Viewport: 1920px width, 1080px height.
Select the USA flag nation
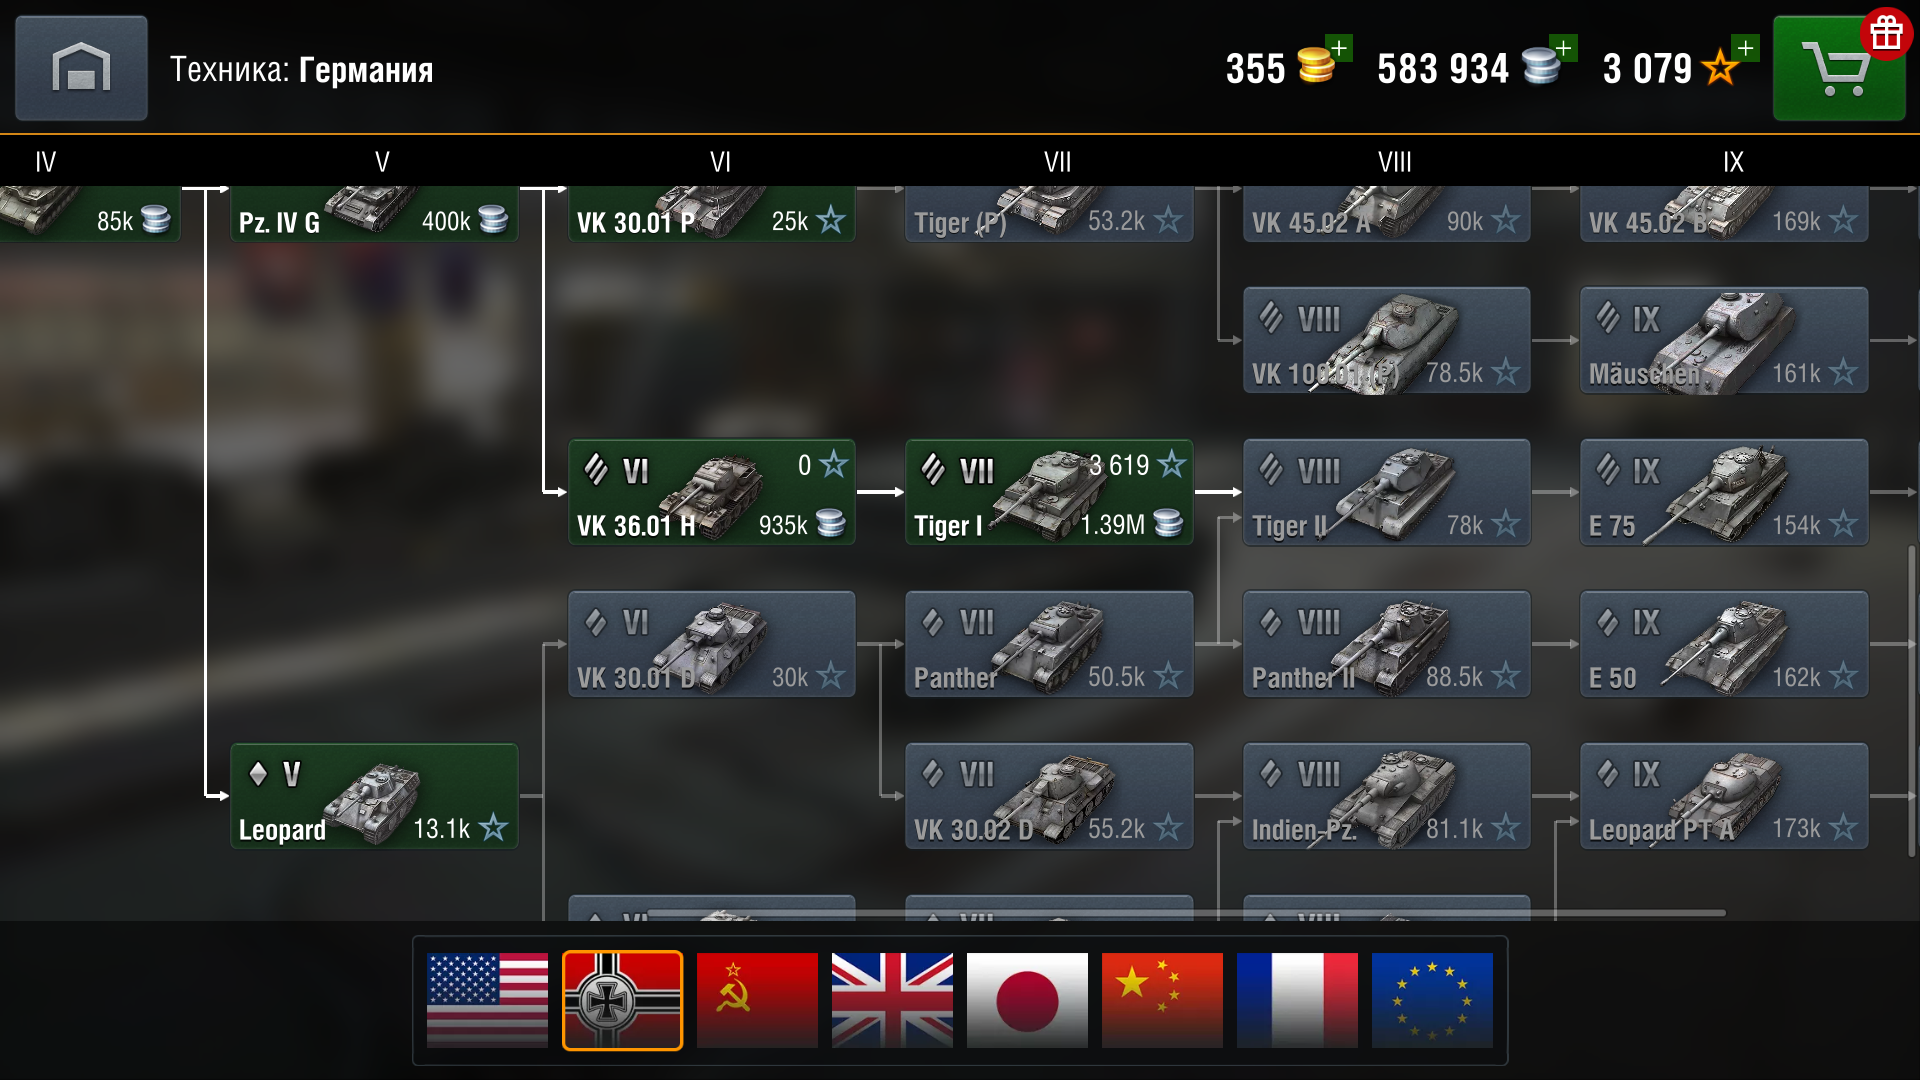coord(487,1000)
